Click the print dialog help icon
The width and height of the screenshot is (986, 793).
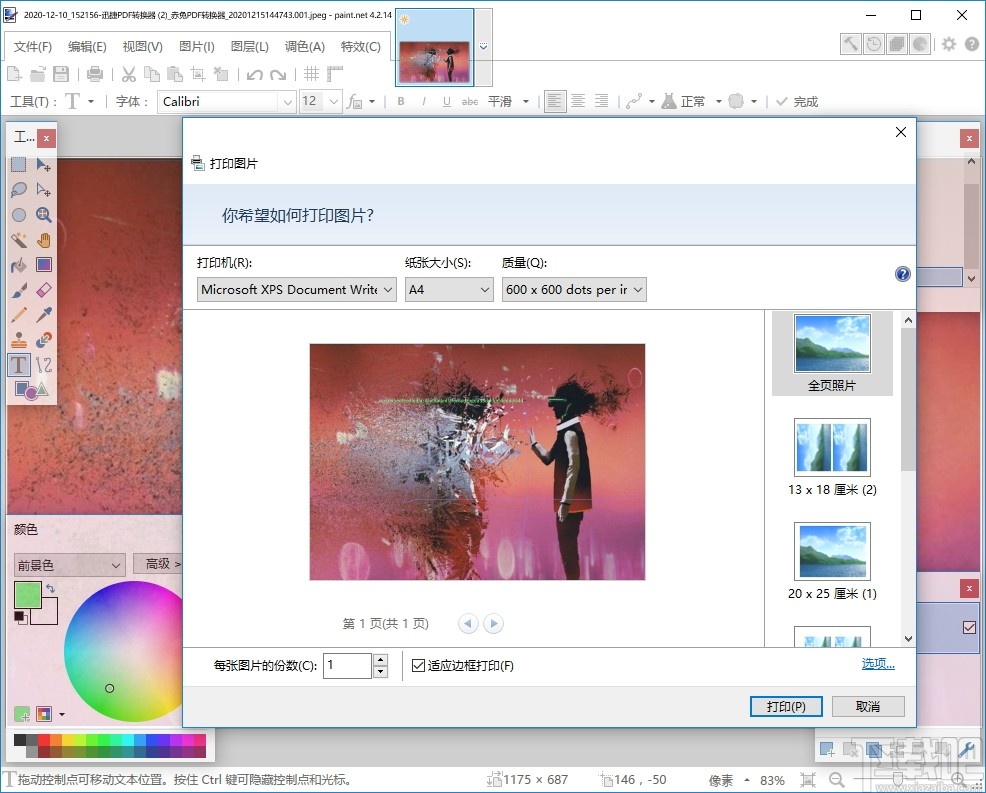click(902, 274)
